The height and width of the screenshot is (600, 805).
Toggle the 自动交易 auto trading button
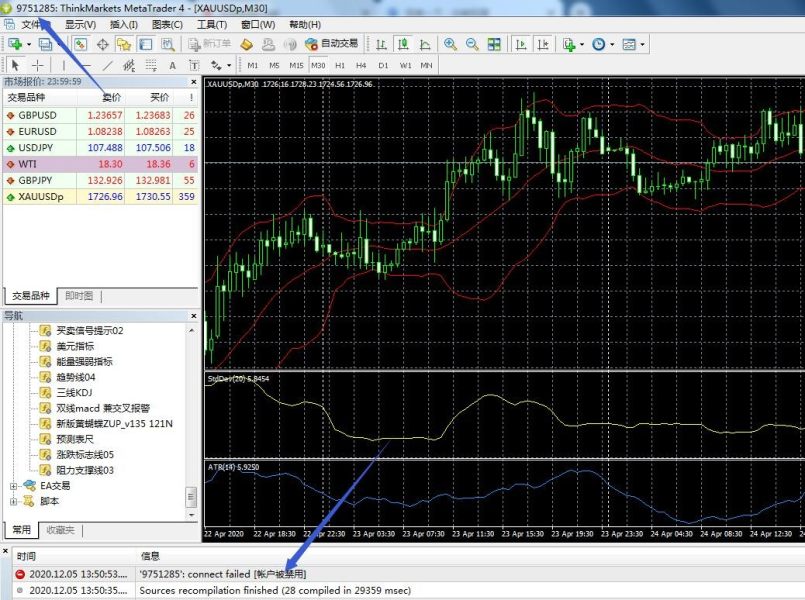click(332, 44)
